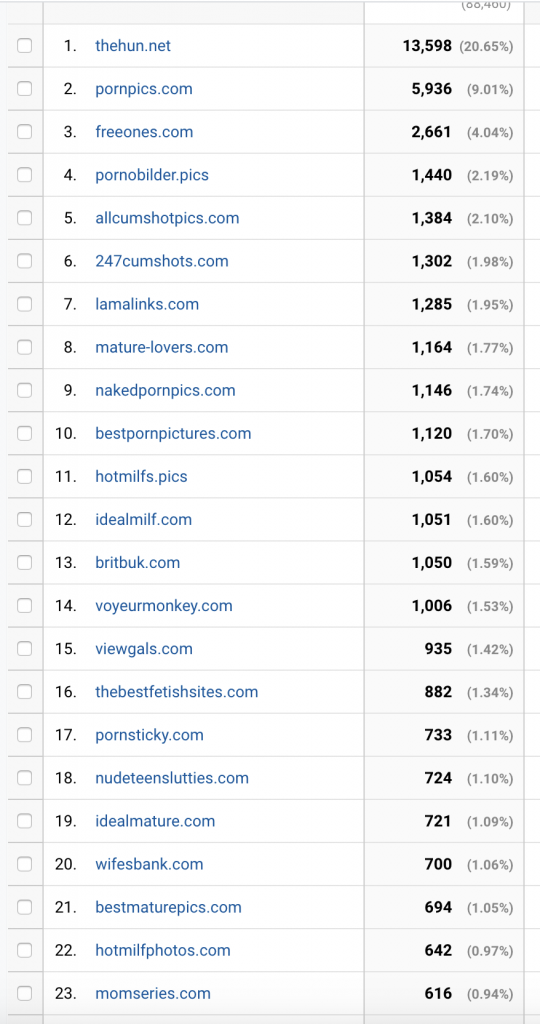Click the 13,598 value for thehun.net
Screen dimensions: 540x1024
pos(428,46)
